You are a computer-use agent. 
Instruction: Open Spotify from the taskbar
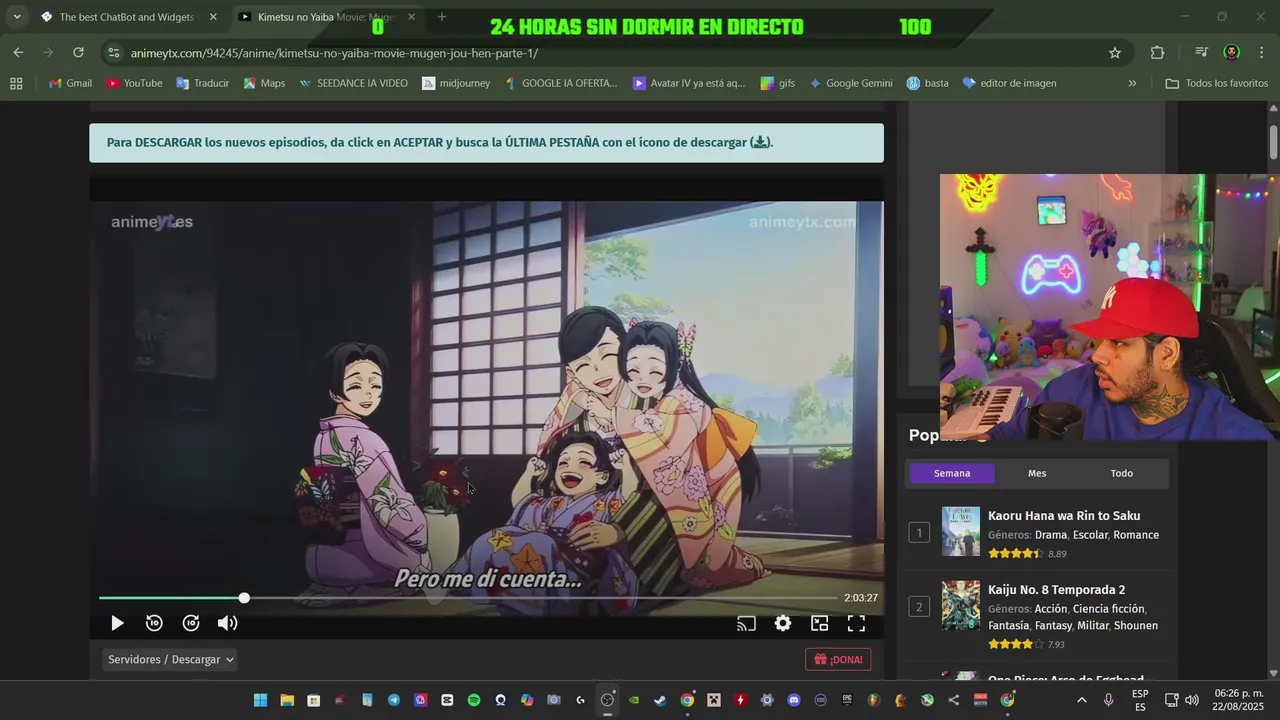[474, 700]
